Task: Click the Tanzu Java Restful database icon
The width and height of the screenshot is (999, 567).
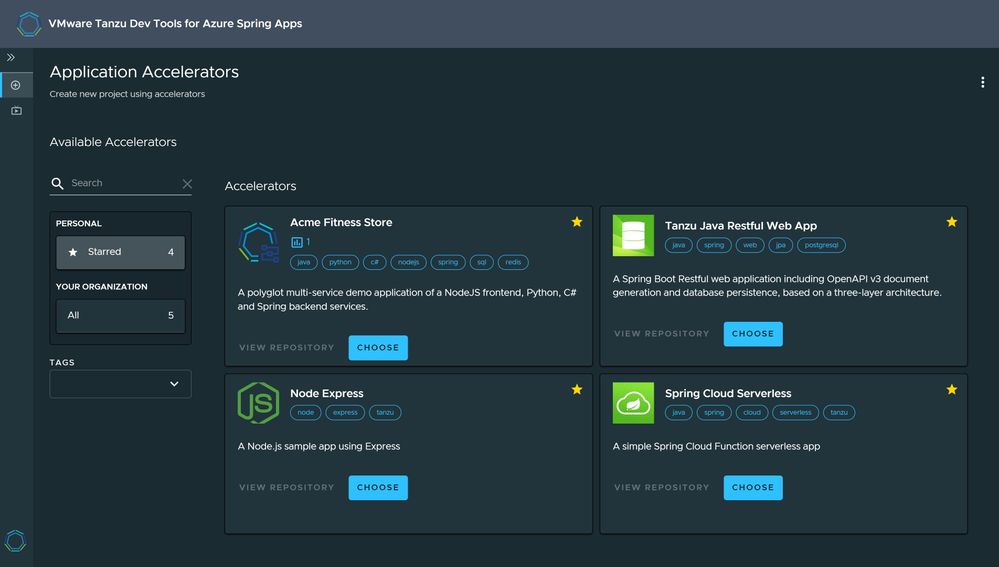Action: 633,235
